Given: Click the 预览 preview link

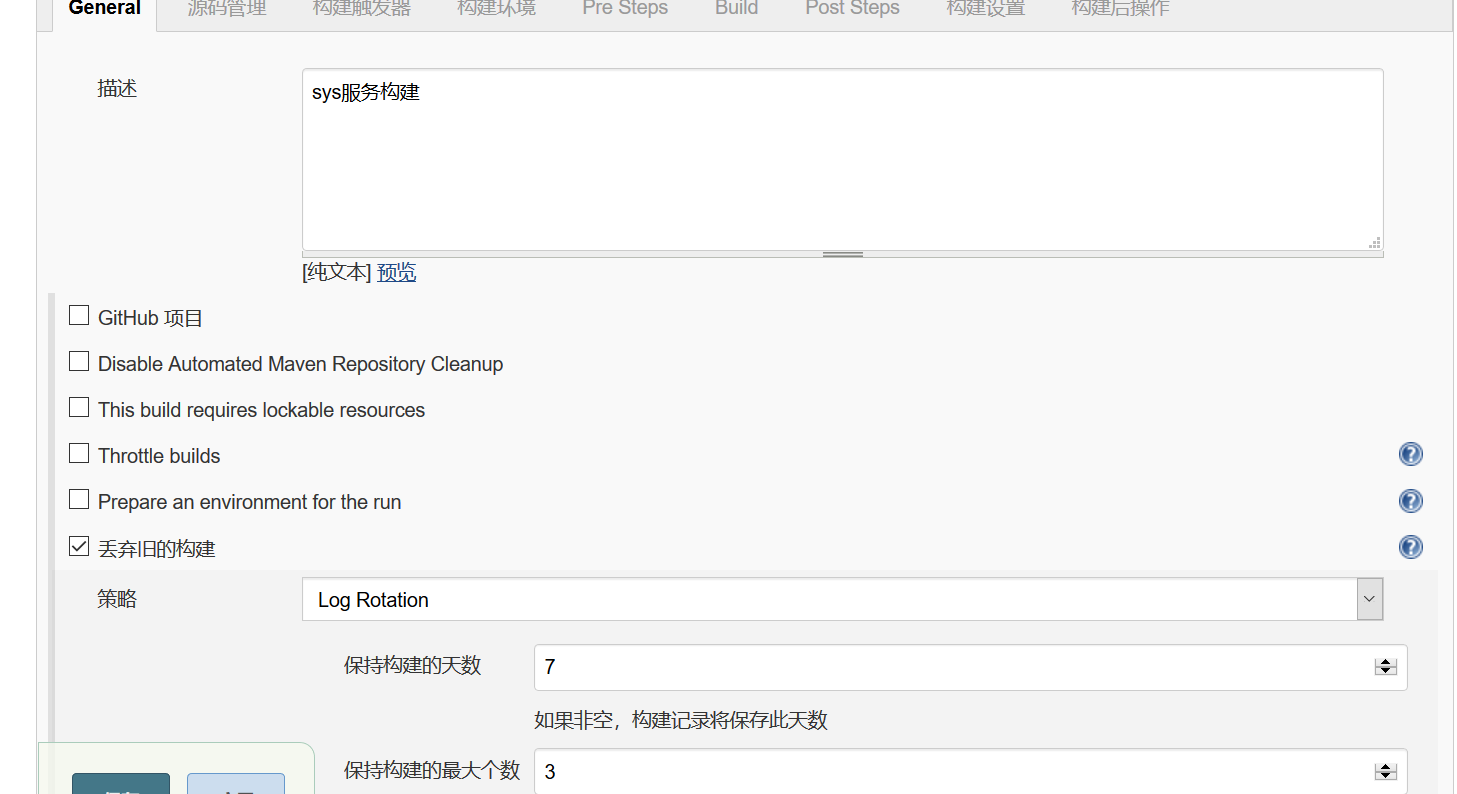Looking at the screenshot, I should [396, 272].
